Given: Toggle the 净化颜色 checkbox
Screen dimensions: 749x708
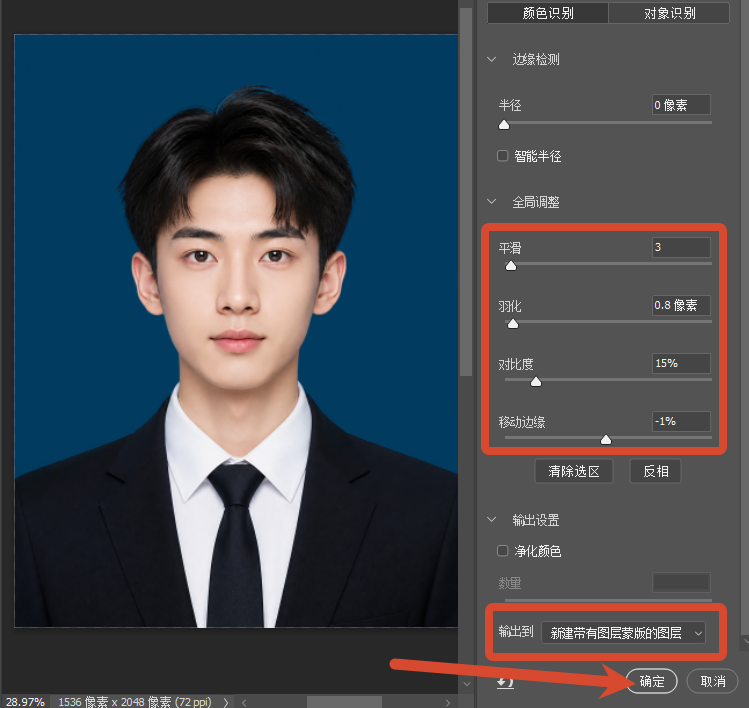Looking at the screenshot, I should pyautogui.click(x=503, y=551).
